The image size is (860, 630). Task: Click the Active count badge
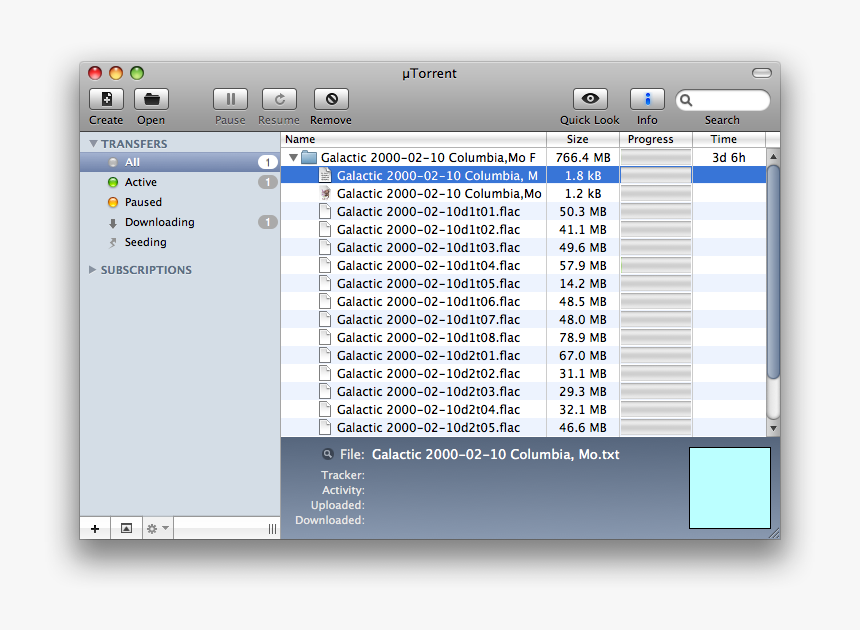pos(268,182)
